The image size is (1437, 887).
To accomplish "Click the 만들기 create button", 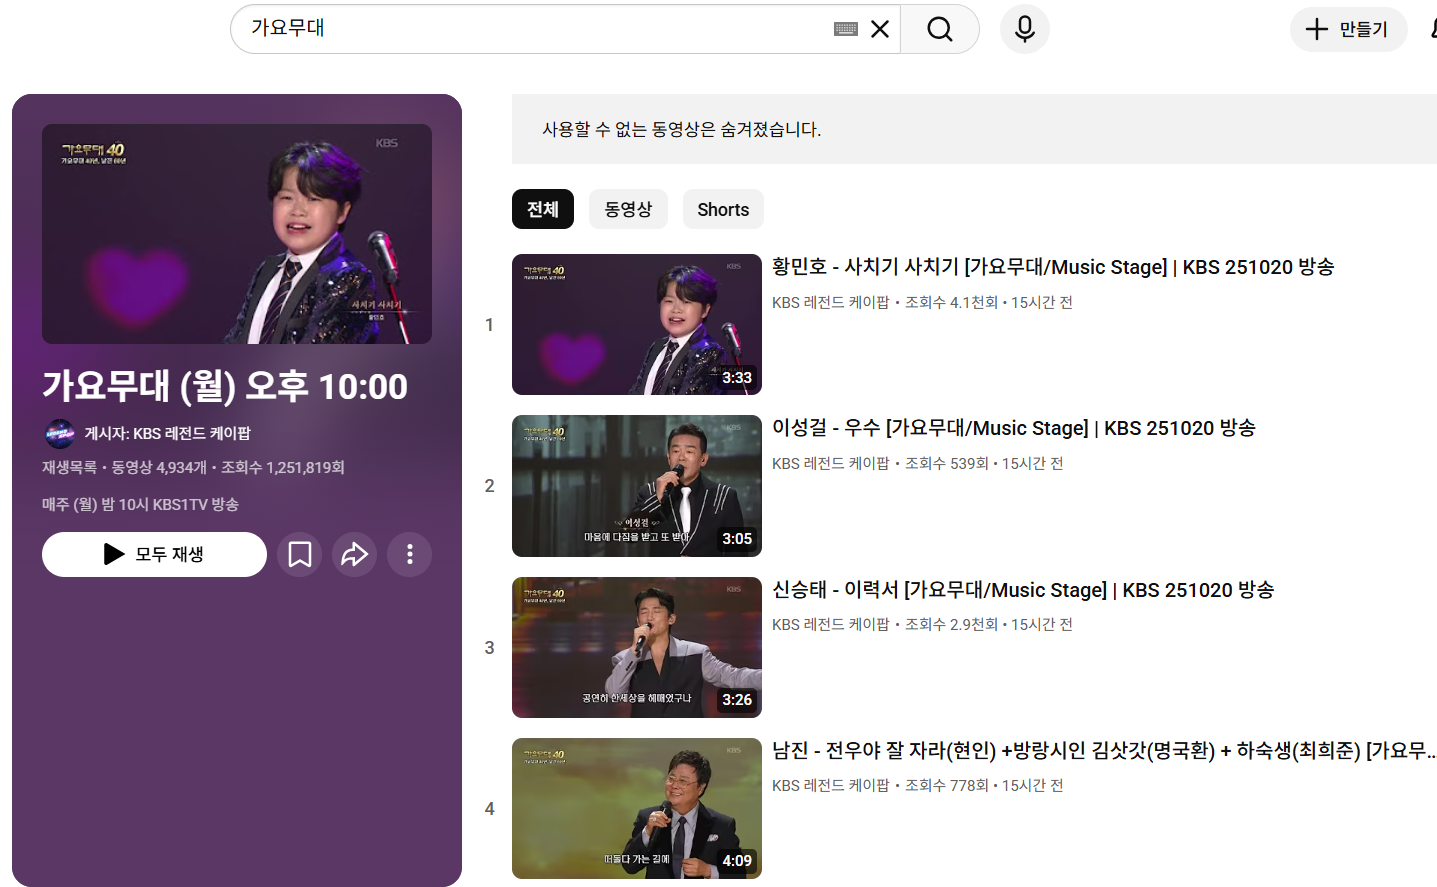I will [x=1348, y=29].
